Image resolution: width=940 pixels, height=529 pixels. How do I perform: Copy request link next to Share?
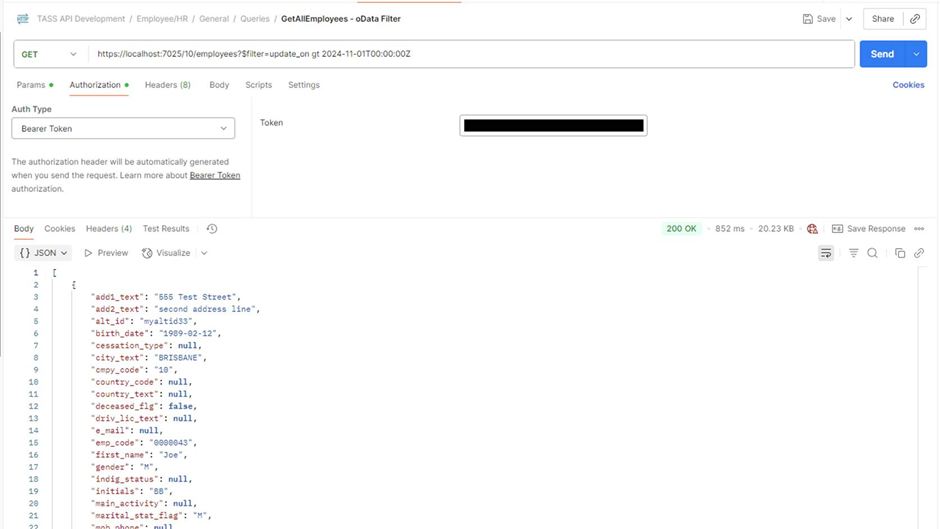point(915,19)
